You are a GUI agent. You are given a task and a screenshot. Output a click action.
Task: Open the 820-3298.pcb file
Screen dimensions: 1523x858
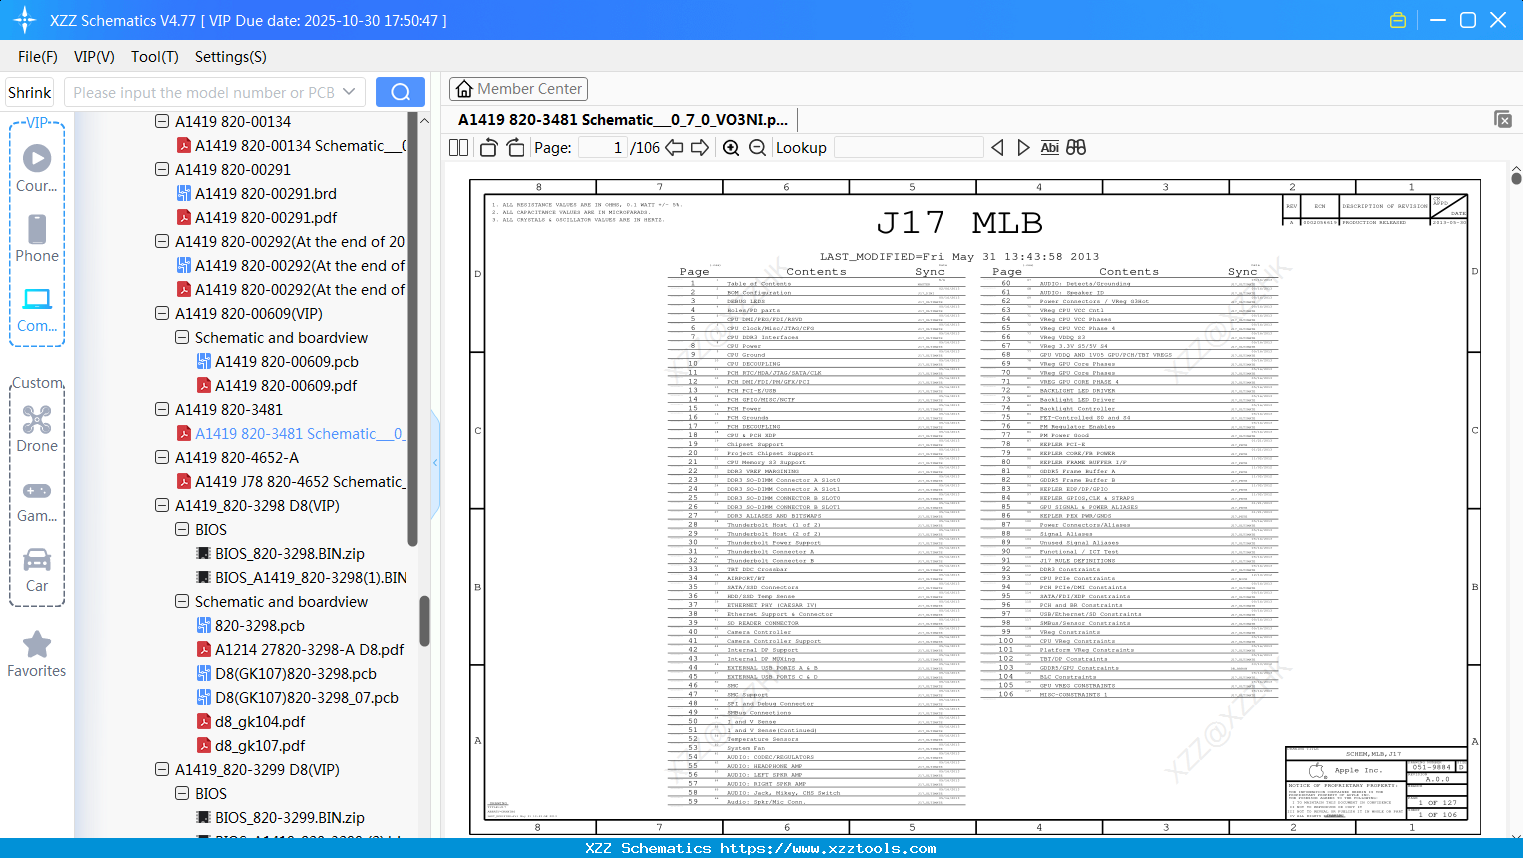click(x=260, y=625)
